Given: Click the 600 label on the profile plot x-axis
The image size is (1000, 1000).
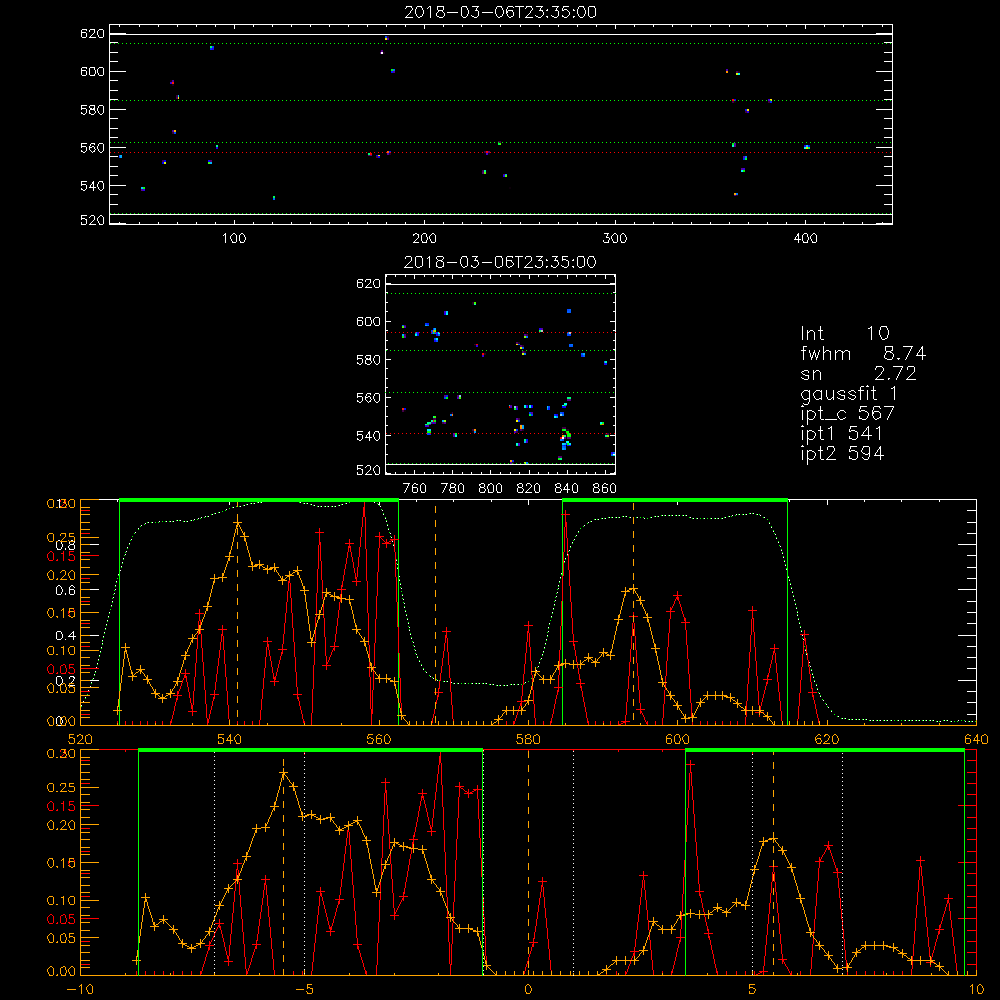Looking at the screenshot, I should click(677, 739).
